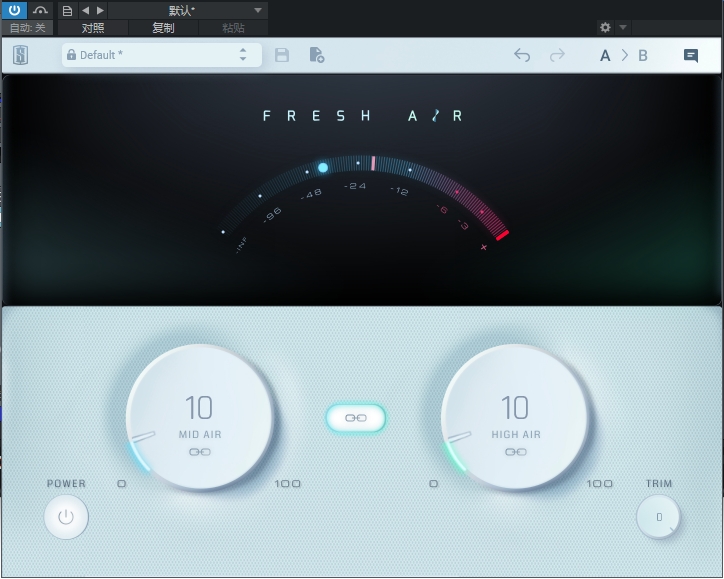
Task: Expand the host preset name dropdown
Action: [x=258, y=10]
